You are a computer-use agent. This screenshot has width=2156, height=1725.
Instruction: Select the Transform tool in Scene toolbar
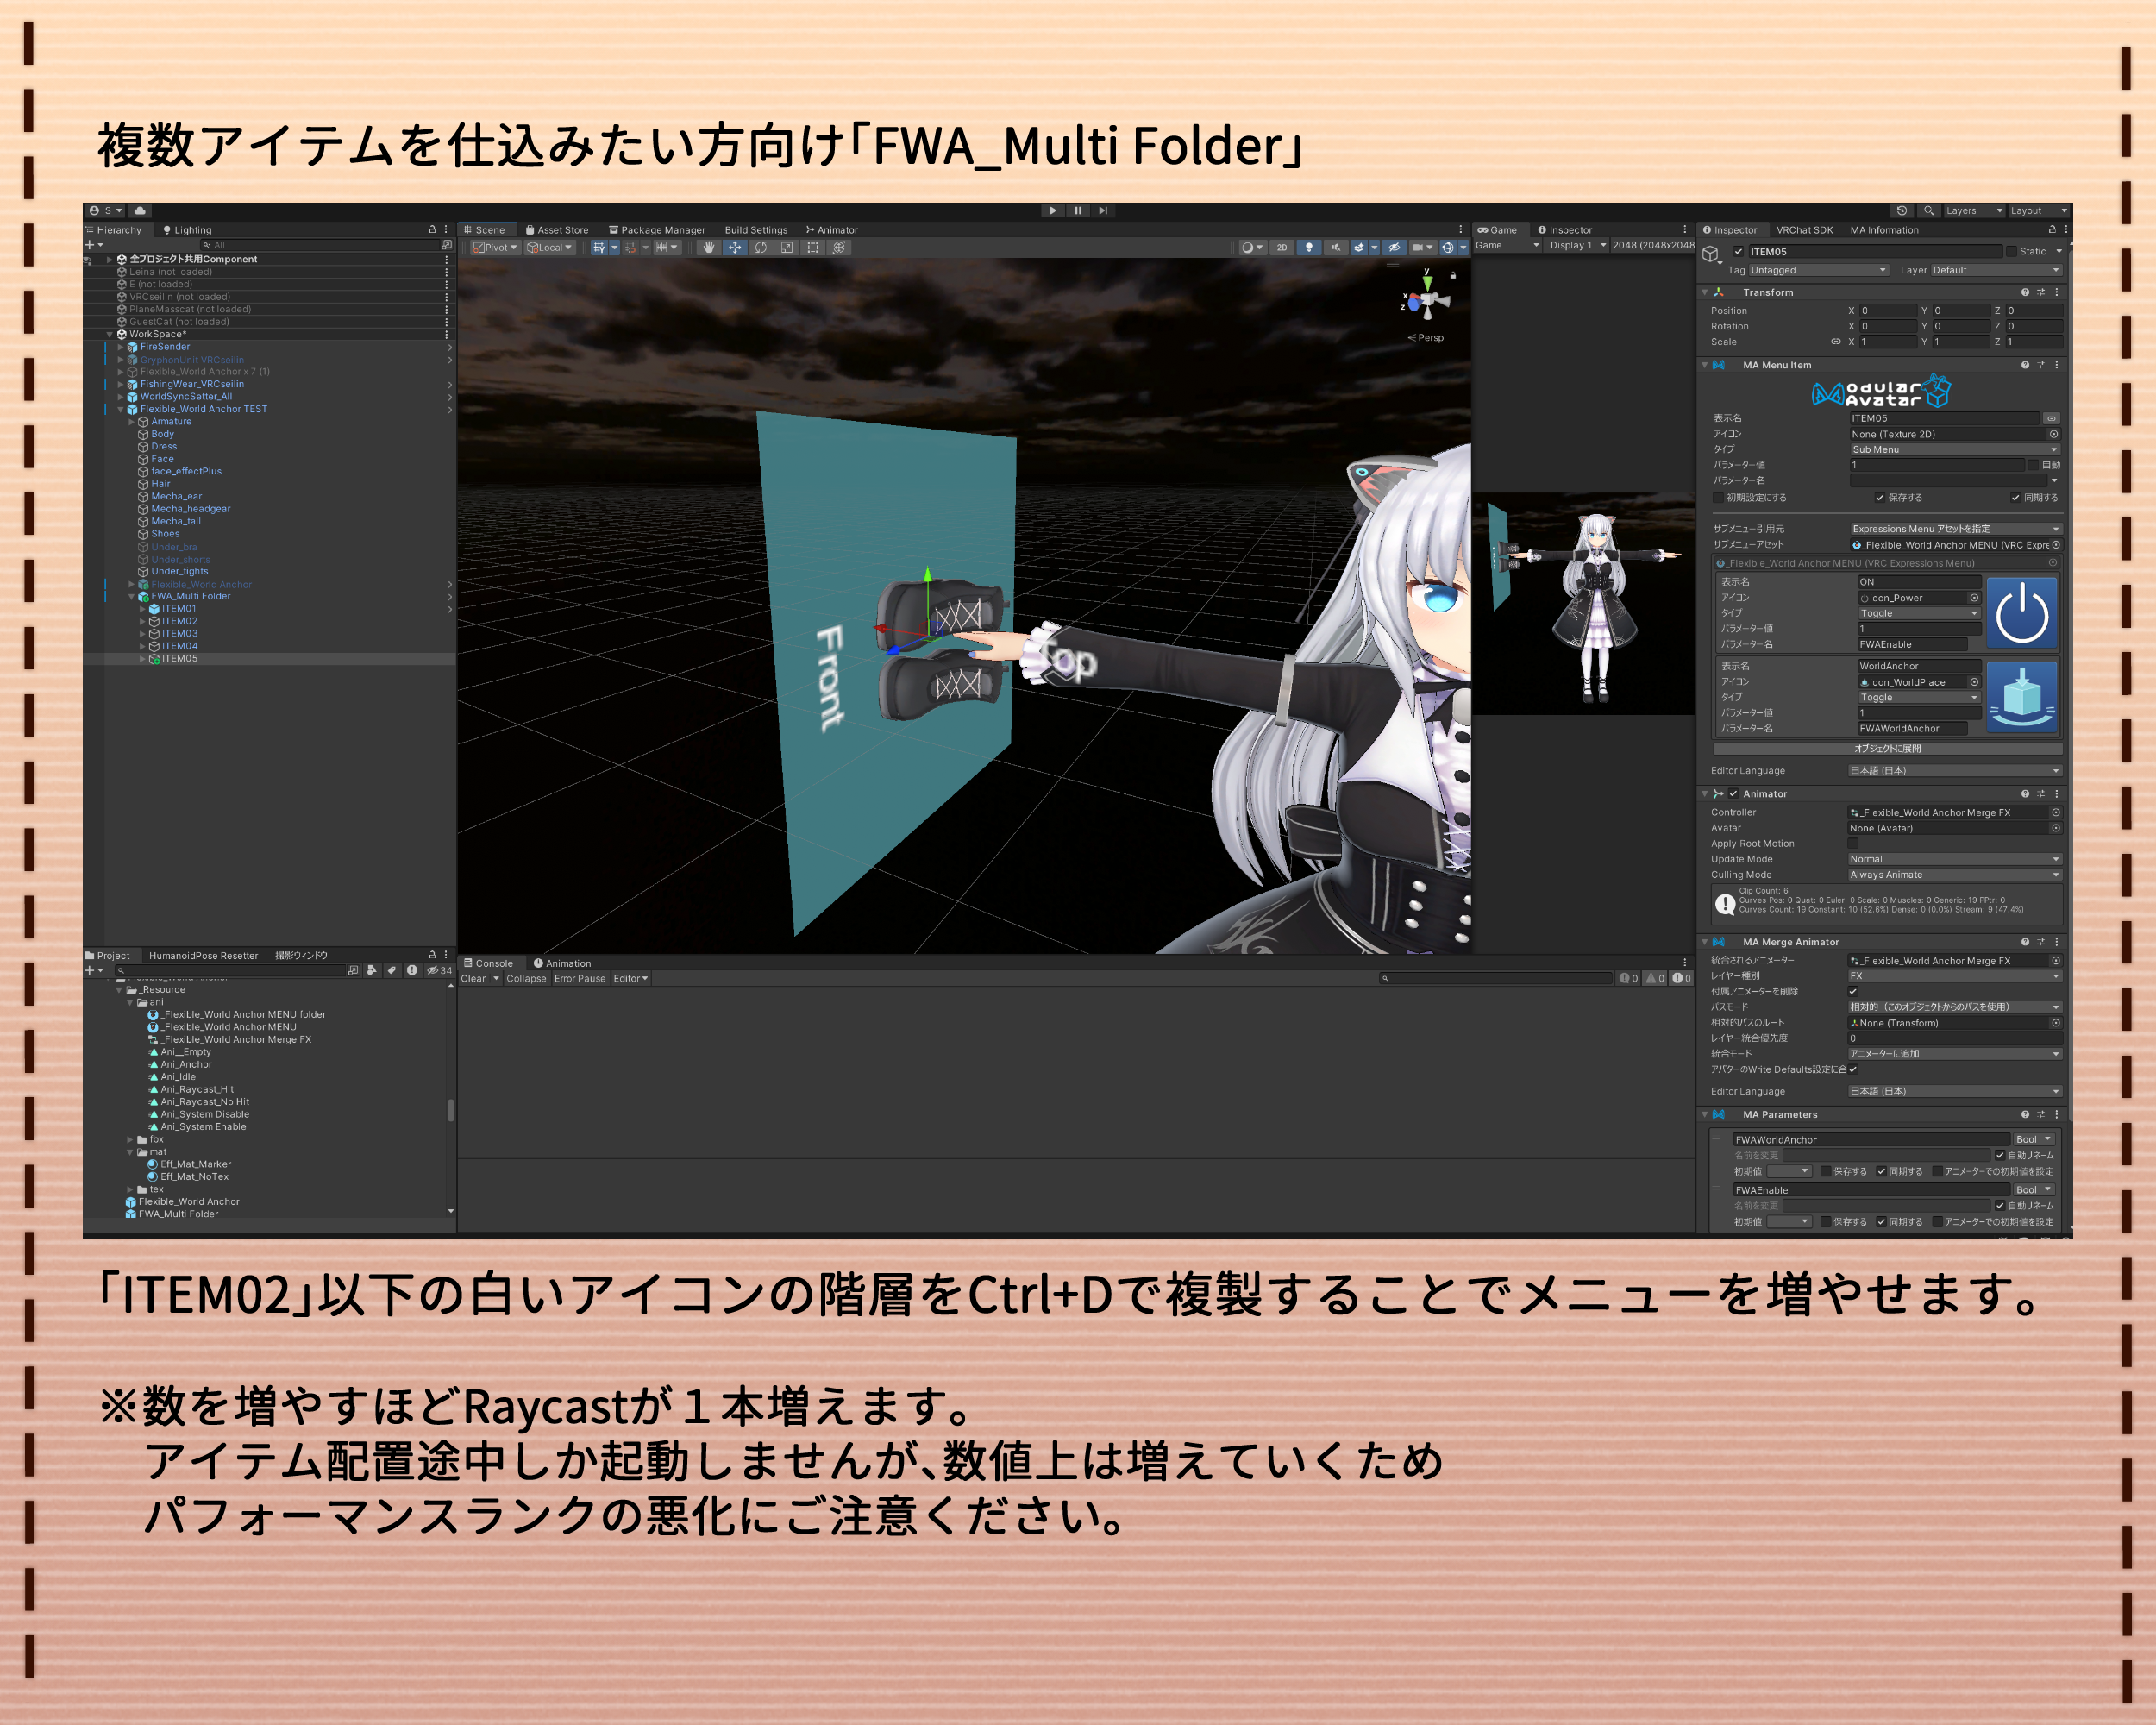tap(839, 247)
